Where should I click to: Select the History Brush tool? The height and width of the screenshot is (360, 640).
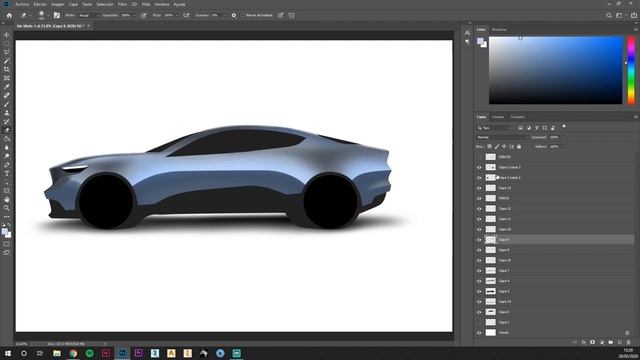tap(7, 121)
